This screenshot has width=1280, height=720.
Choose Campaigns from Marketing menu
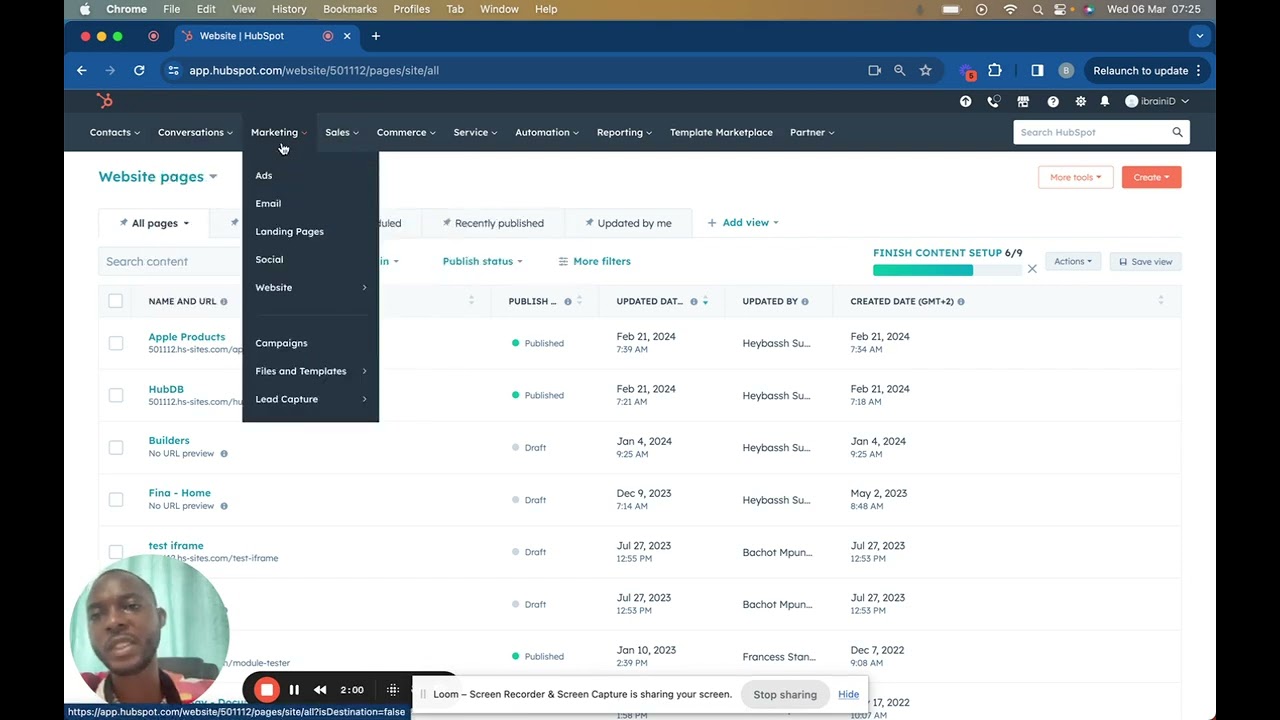[281, 343]
